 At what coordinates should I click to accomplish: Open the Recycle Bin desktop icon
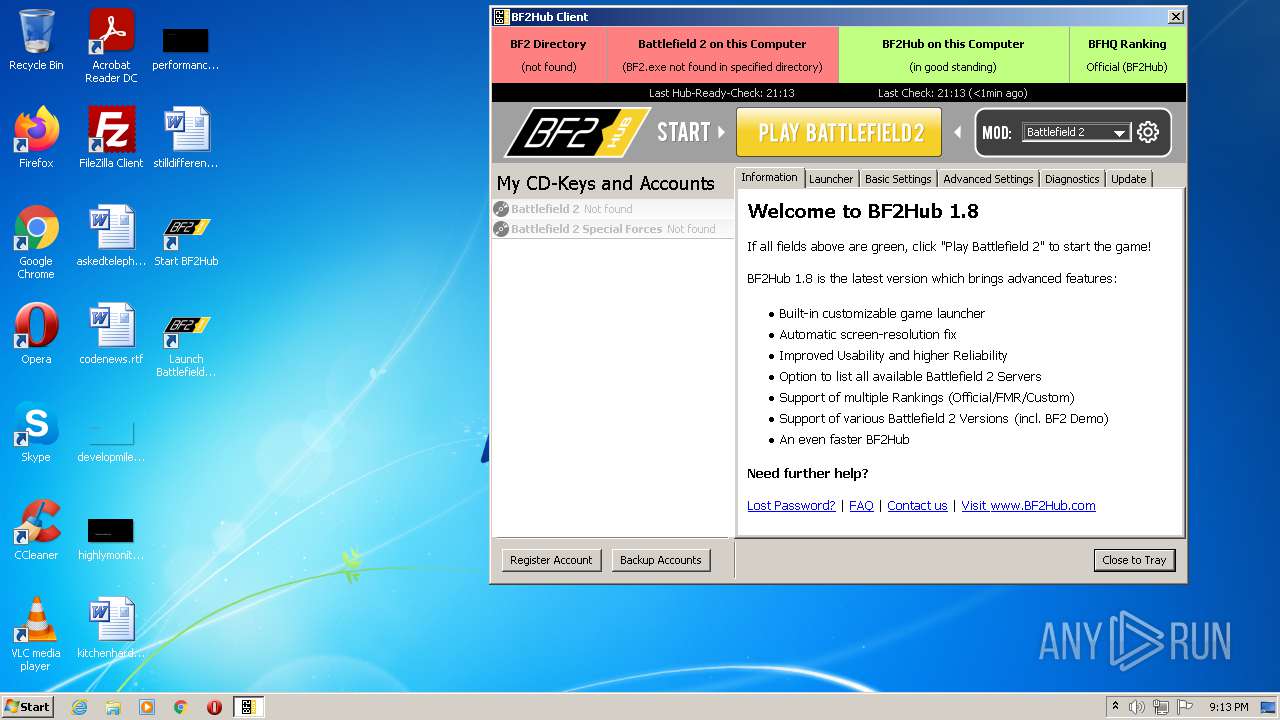pyautogui.click(x=36, y=40)
